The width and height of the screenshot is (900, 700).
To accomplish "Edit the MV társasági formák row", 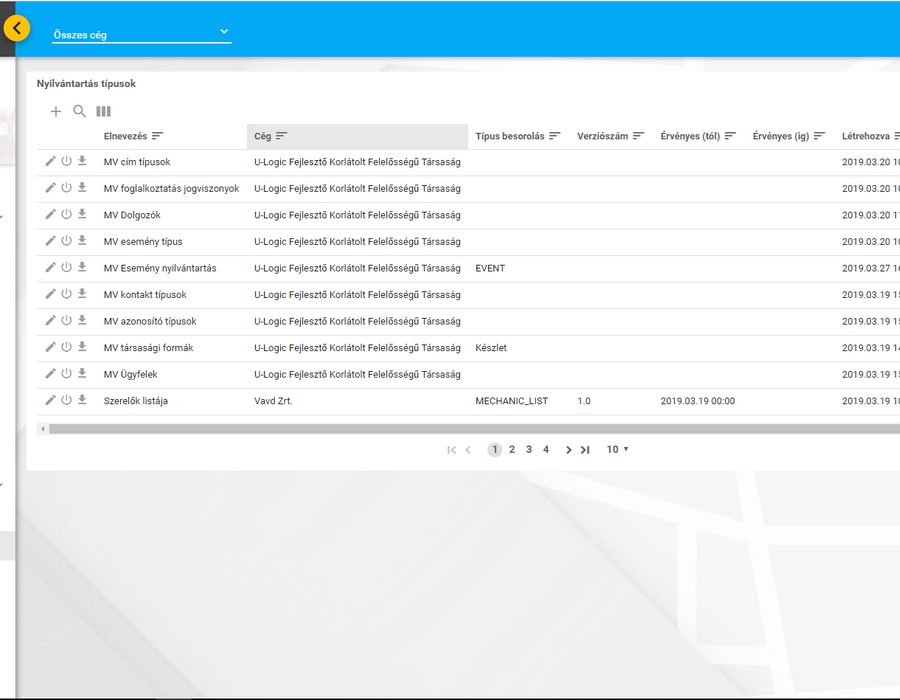I will 51,347.
